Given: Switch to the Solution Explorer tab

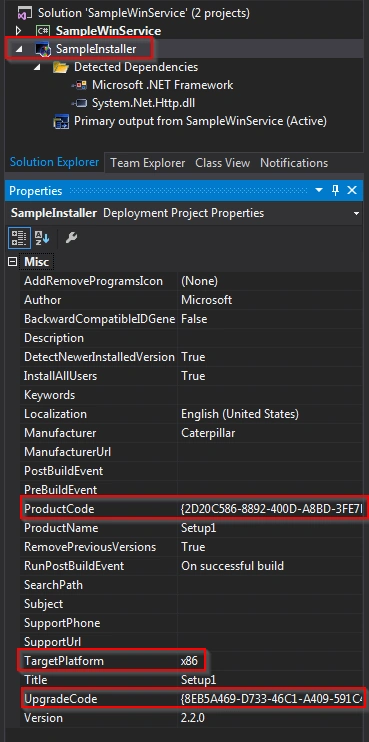Looking at the screenshot, I should (54, 163).
